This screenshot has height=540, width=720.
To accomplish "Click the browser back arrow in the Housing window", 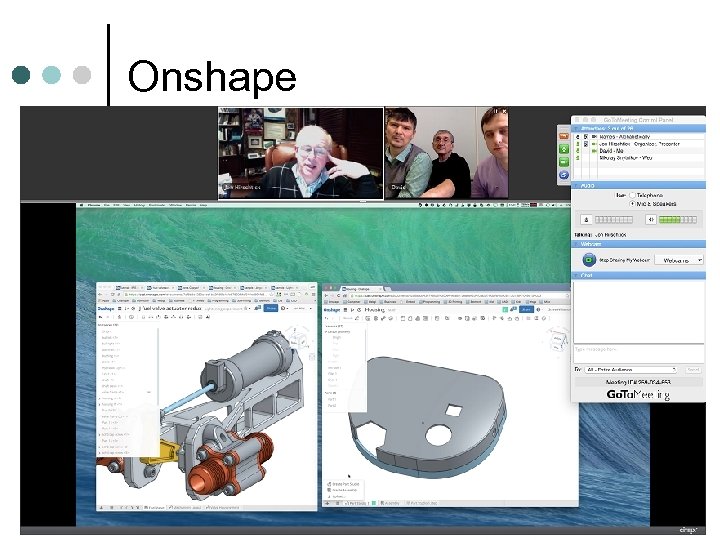I will coord(327,295).
